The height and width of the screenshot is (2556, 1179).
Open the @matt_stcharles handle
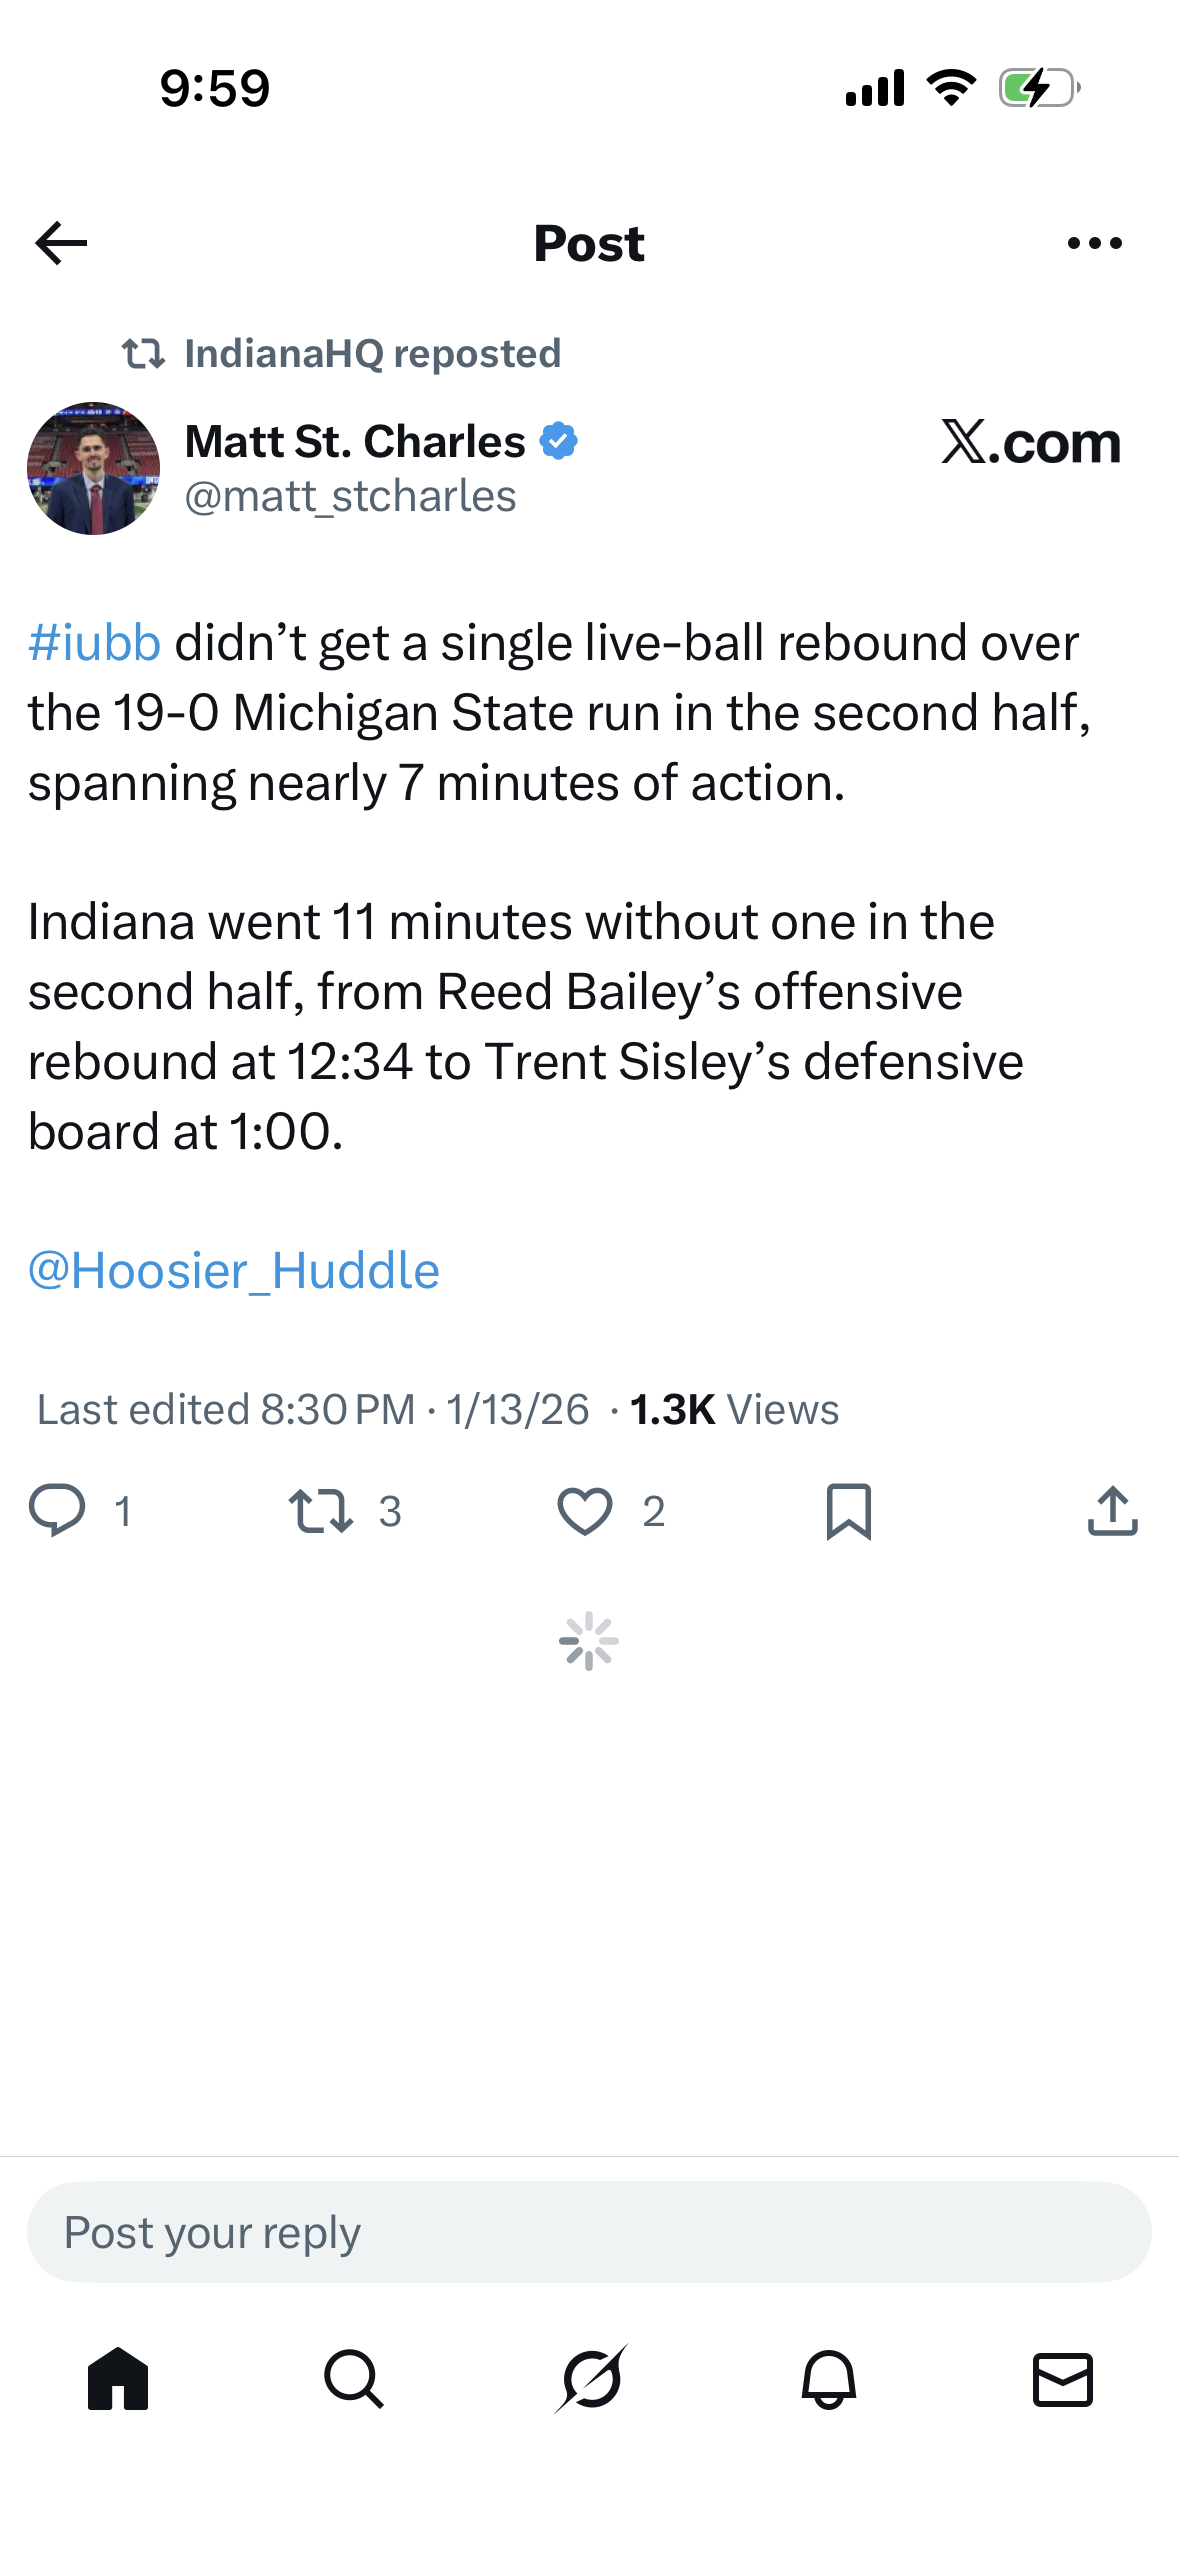pos(350,496)
